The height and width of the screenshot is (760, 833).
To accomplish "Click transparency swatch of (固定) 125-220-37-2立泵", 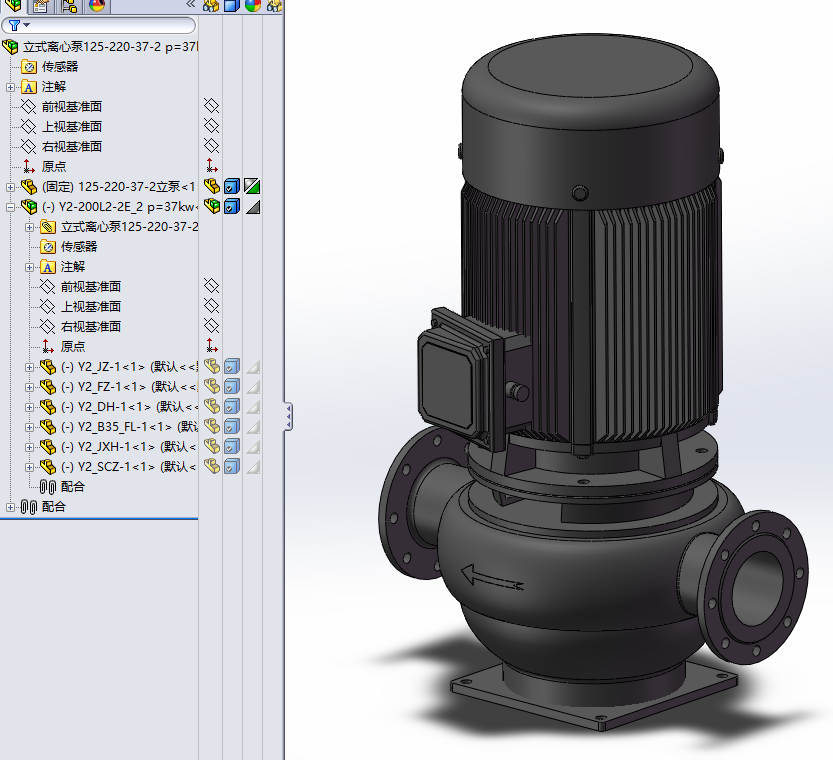I will (252, 186).
